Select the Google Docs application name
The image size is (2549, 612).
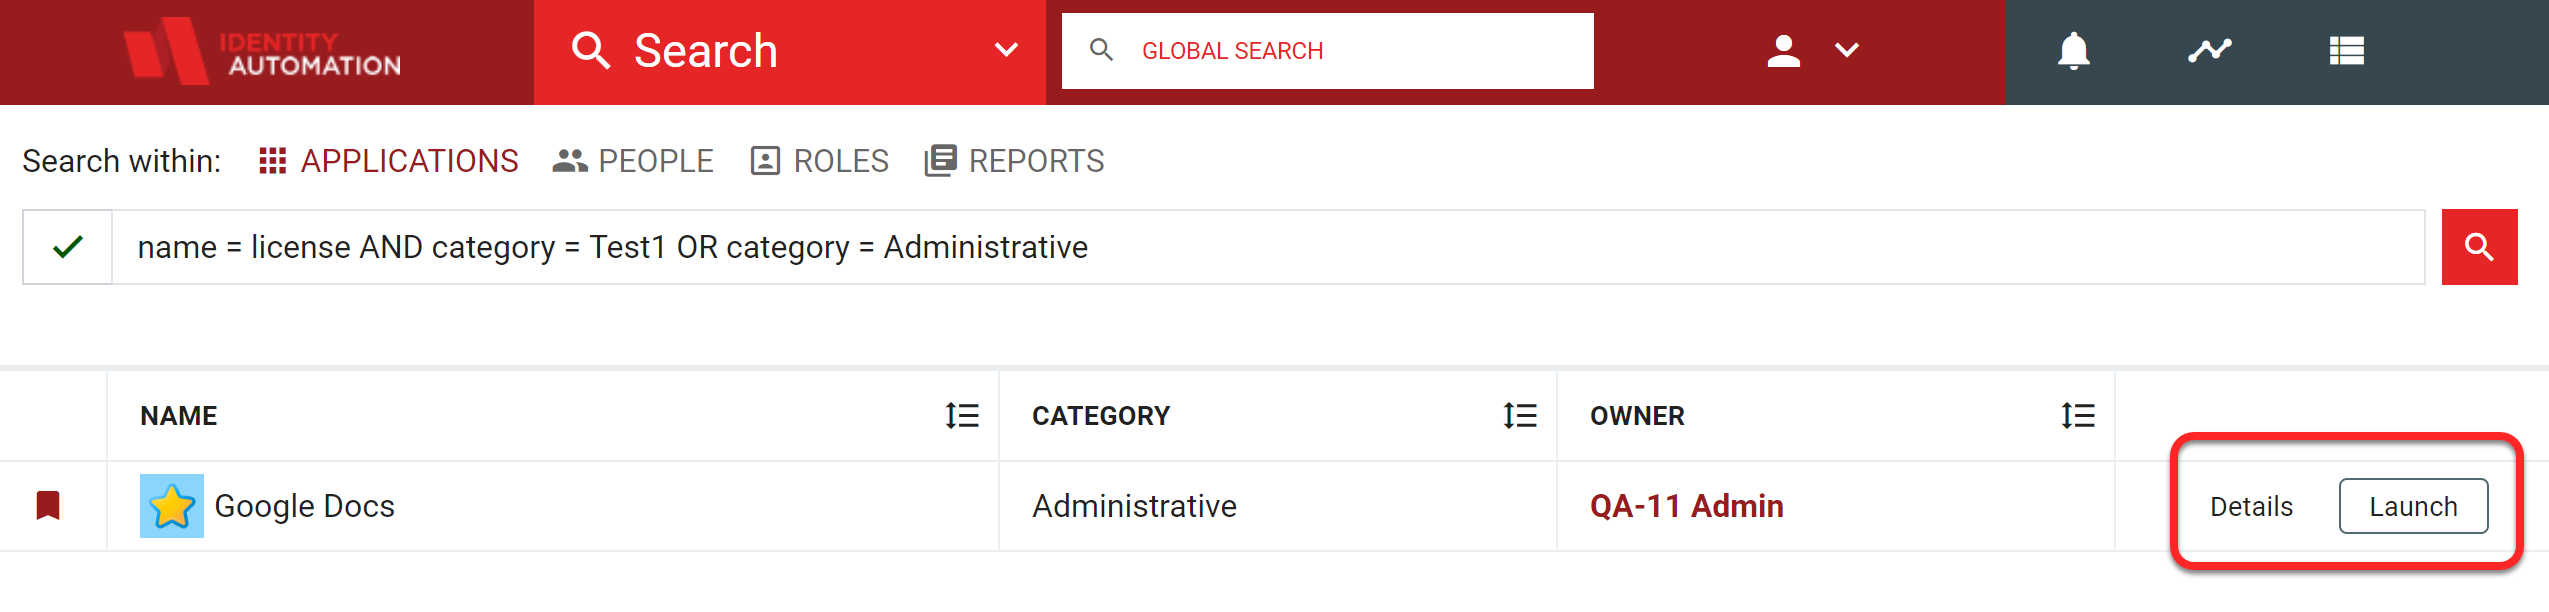(304, 506)
